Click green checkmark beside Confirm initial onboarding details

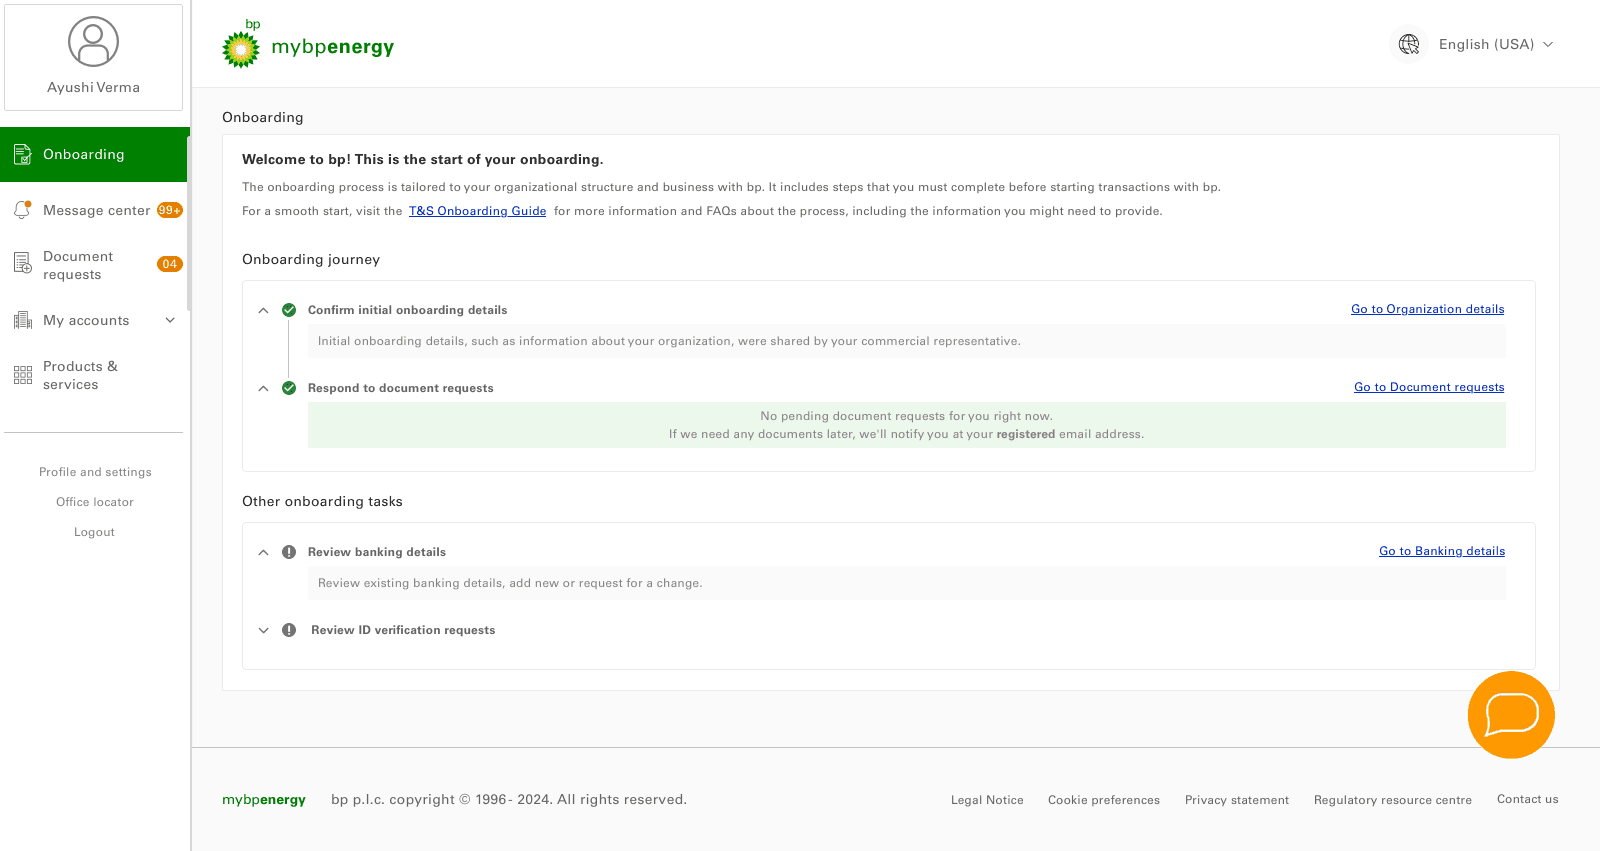[x=289, y=310]
